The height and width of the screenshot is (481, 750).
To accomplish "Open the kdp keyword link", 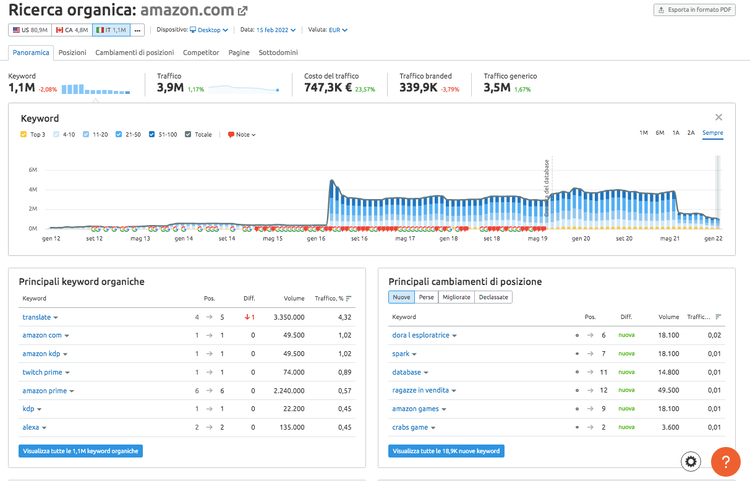I will [28, 409].
